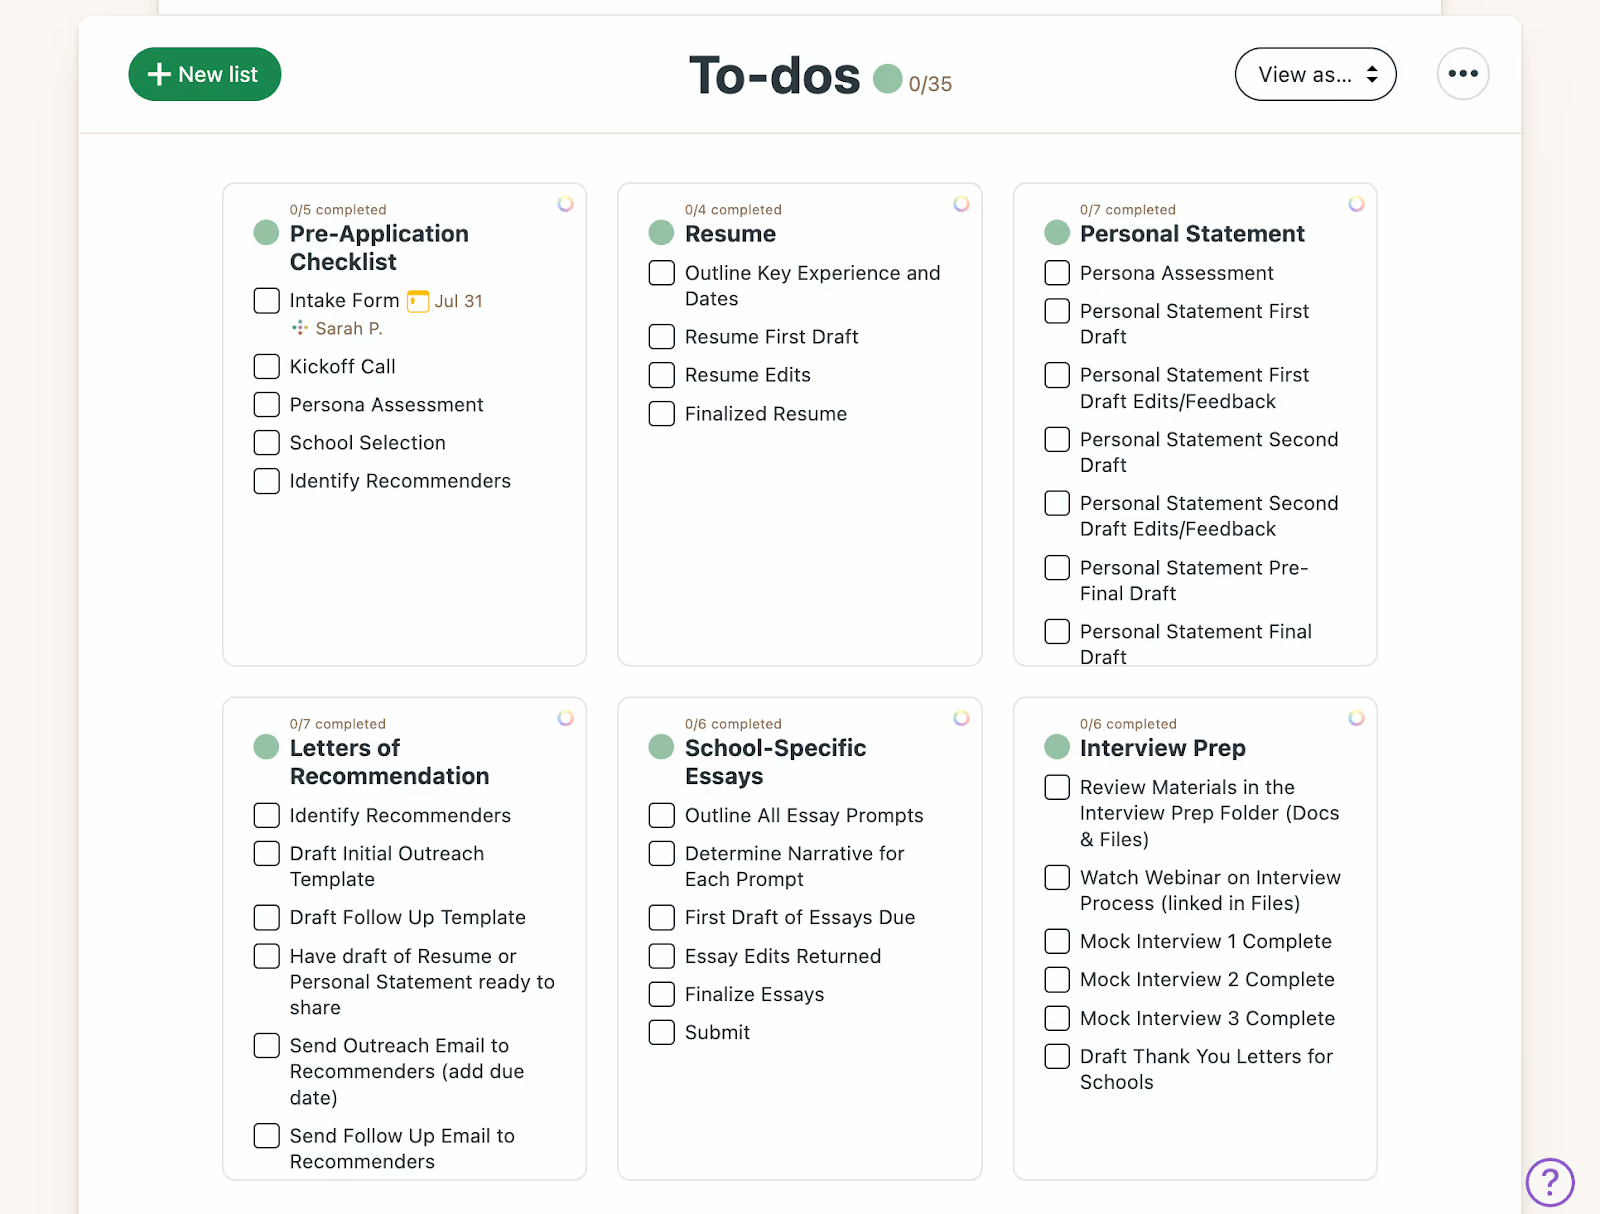Viewport: 1600px width, 1214px height.
Task: Click the rainbow circle icon on Pre-Application Checklist card
Action: pyautogui.click(x=566, y=203)
